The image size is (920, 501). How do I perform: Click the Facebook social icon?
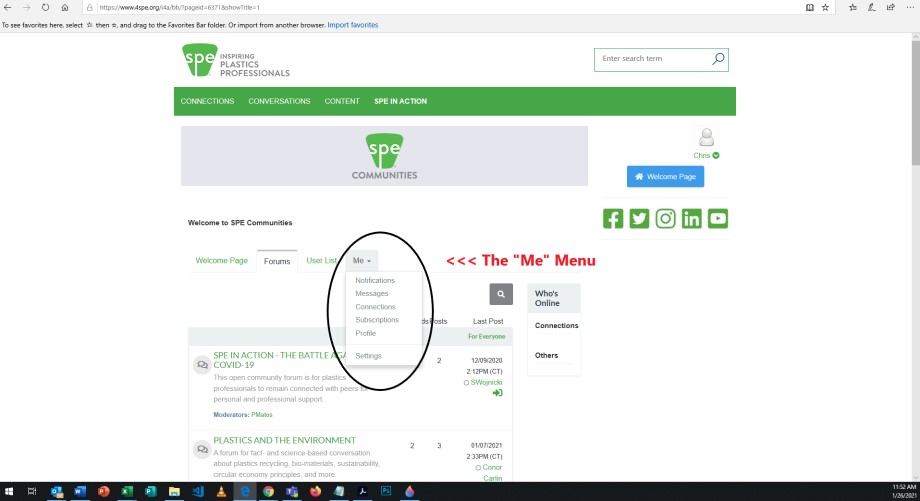tap(613, 219)
